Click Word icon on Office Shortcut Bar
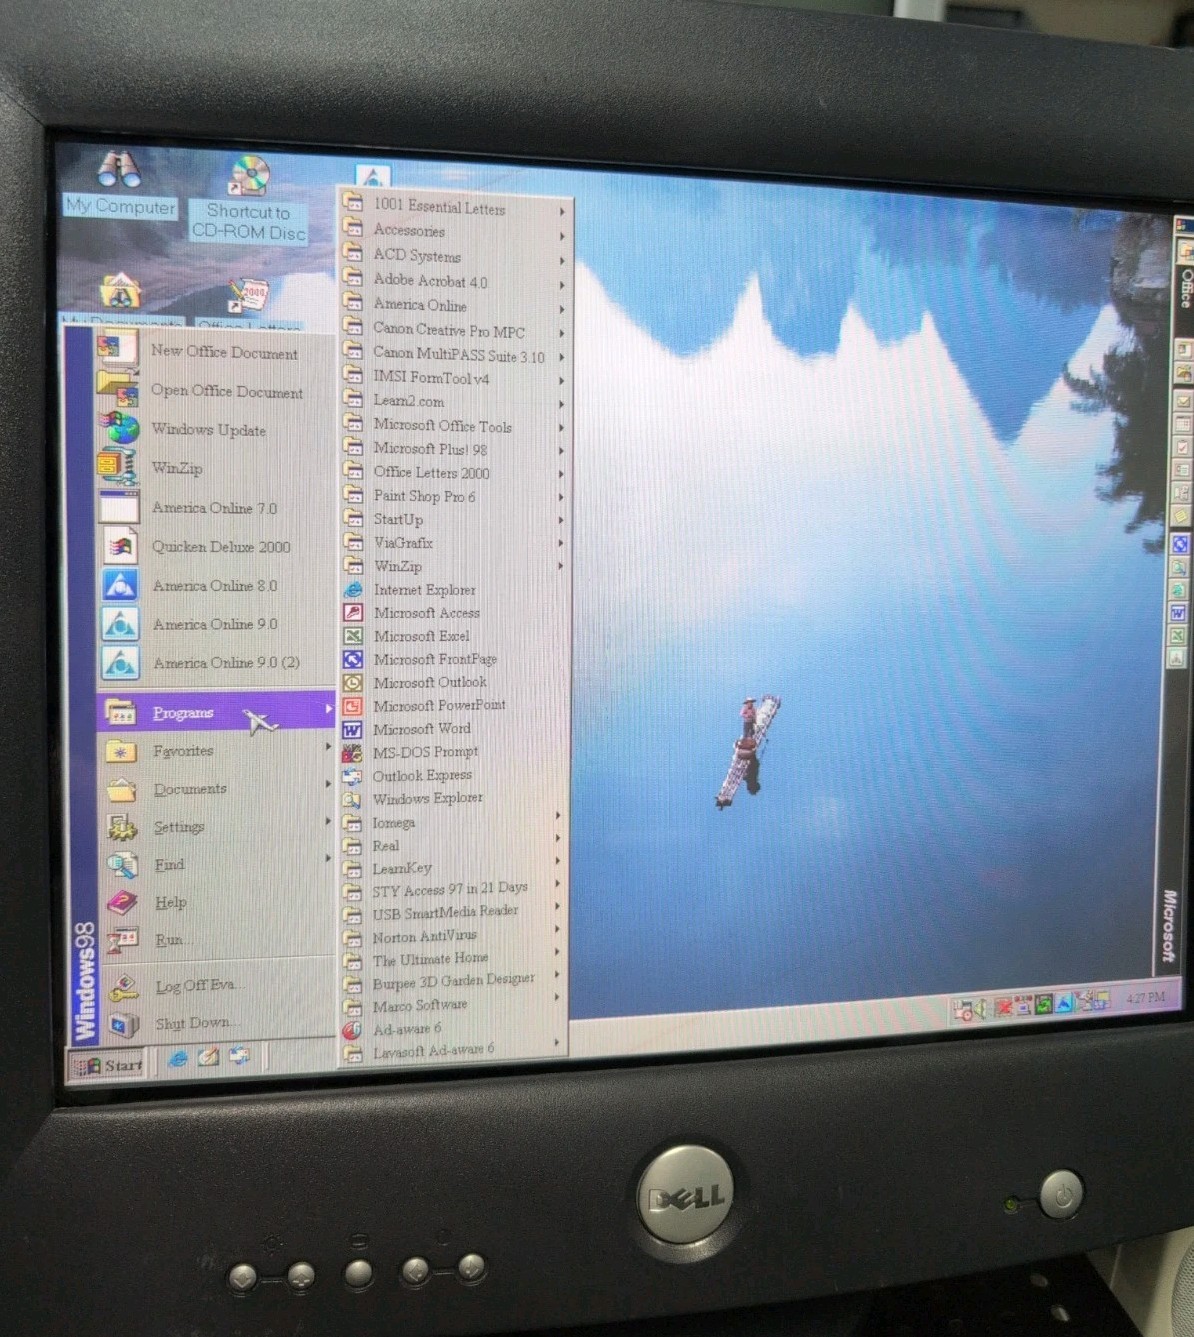The height and width of the screenshot is (1337, 1194). 1179,612
